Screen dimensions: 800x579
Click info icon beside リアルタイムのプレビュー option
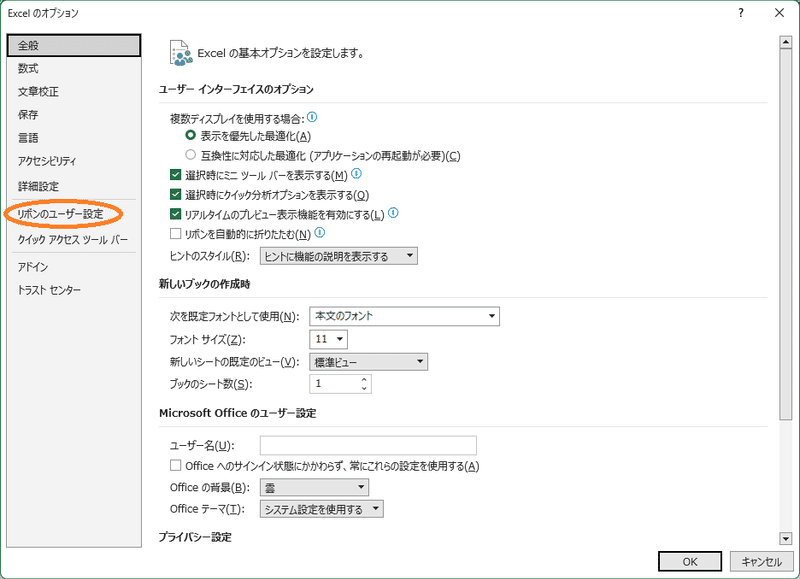pyautogui.click(x=393, y=213)
